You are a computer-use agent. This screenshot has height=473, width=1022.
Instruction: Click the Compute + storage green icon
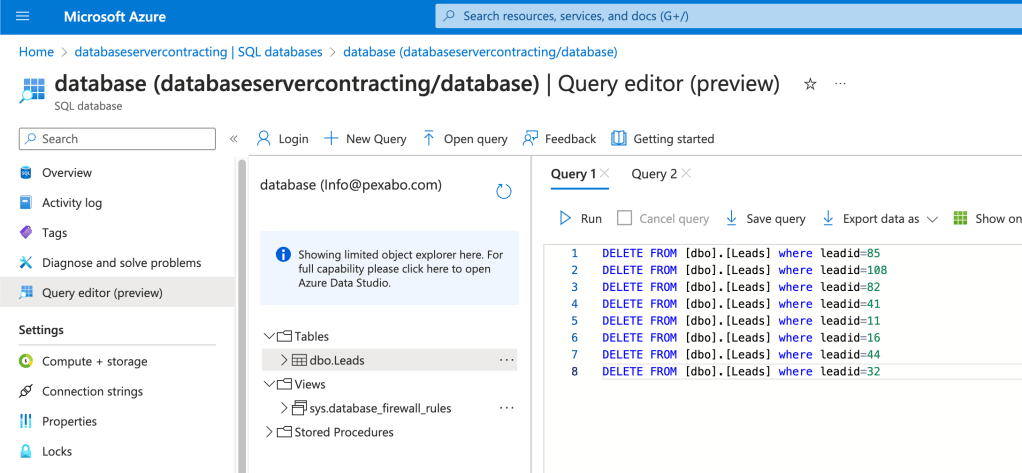pyautogui.click(x=25, y=361)
